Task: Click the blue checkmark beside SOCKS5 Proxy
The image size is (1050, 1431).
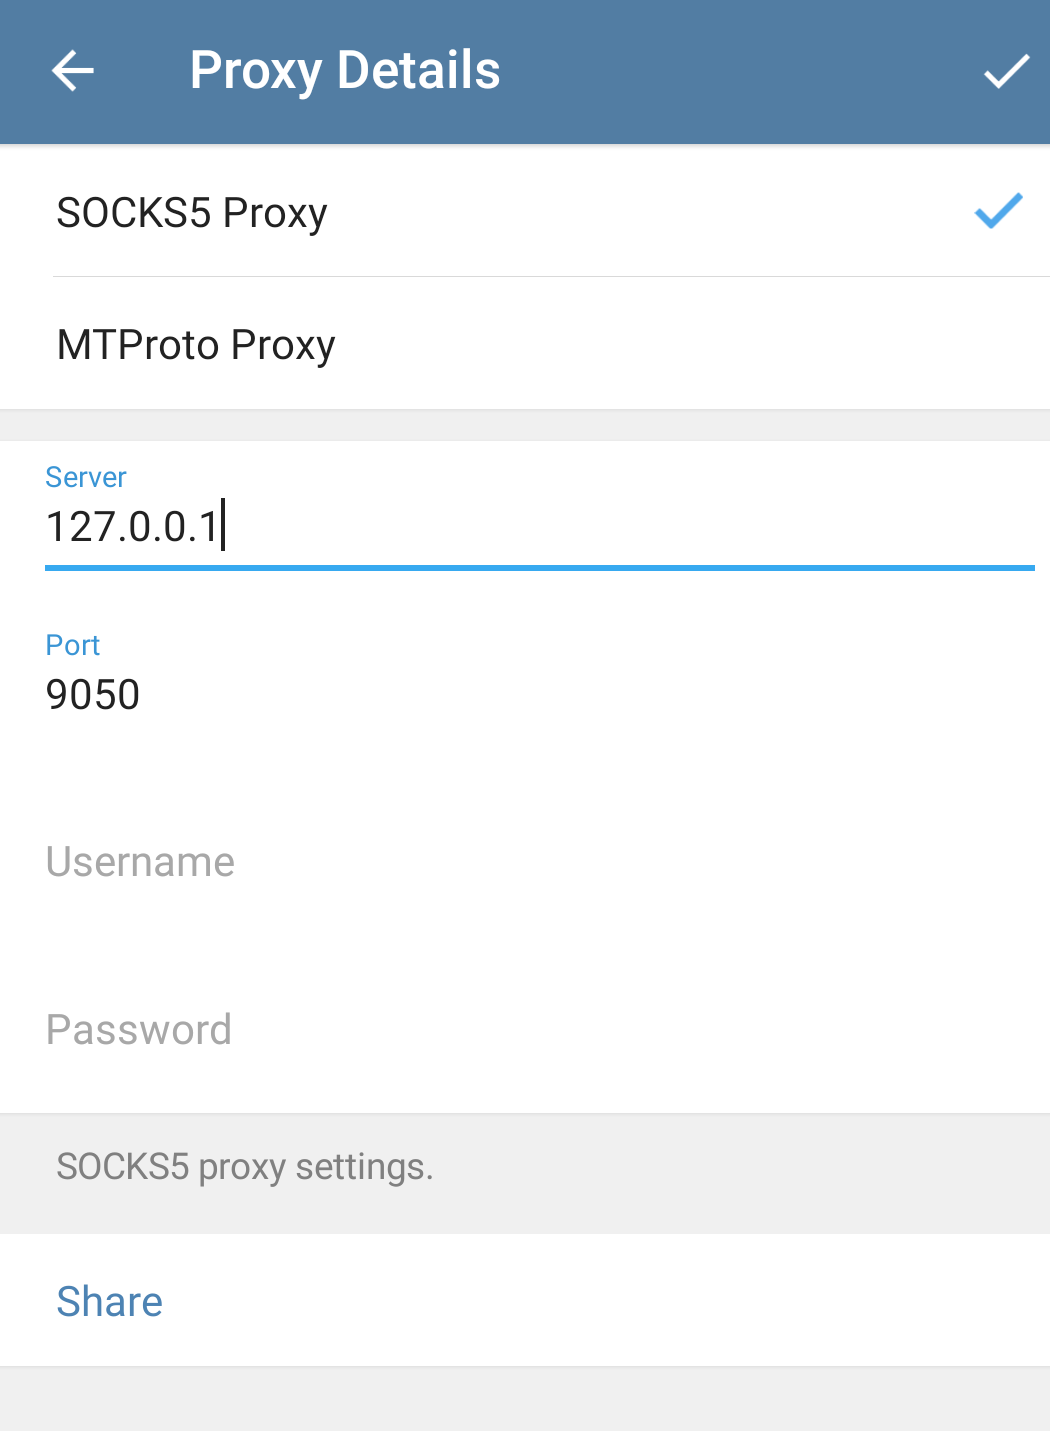Action: [x=998, y=211]
